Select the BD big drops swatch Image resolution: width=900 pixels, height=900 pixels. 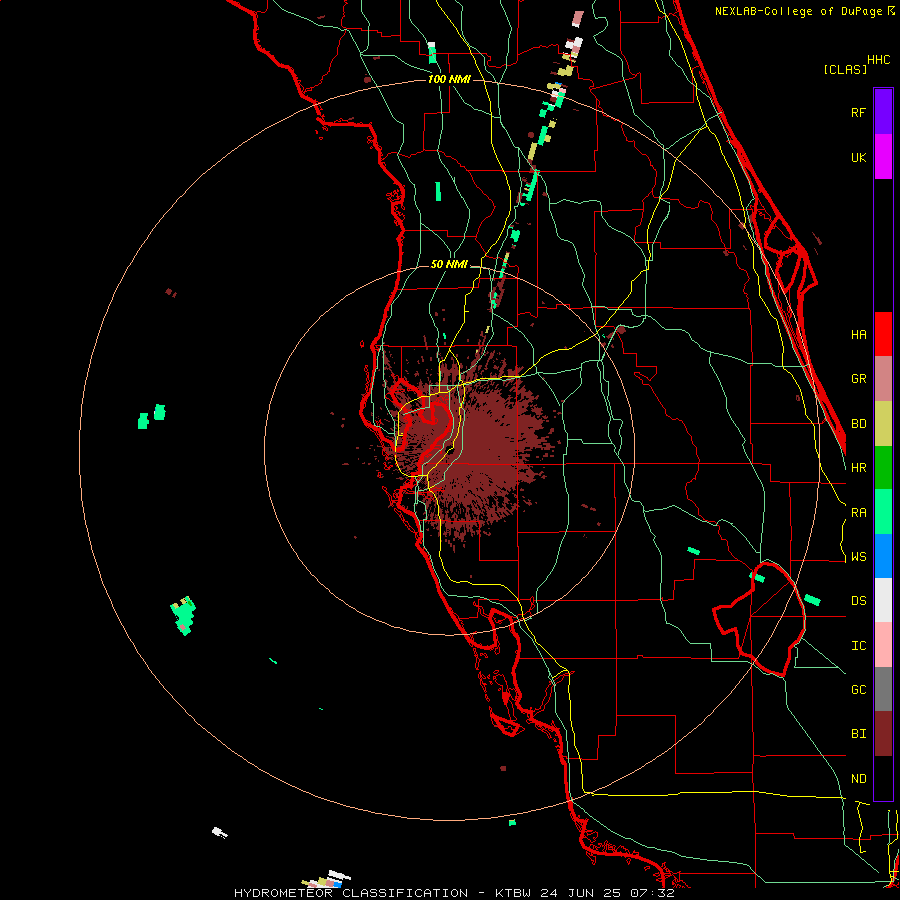coord(883,424)
